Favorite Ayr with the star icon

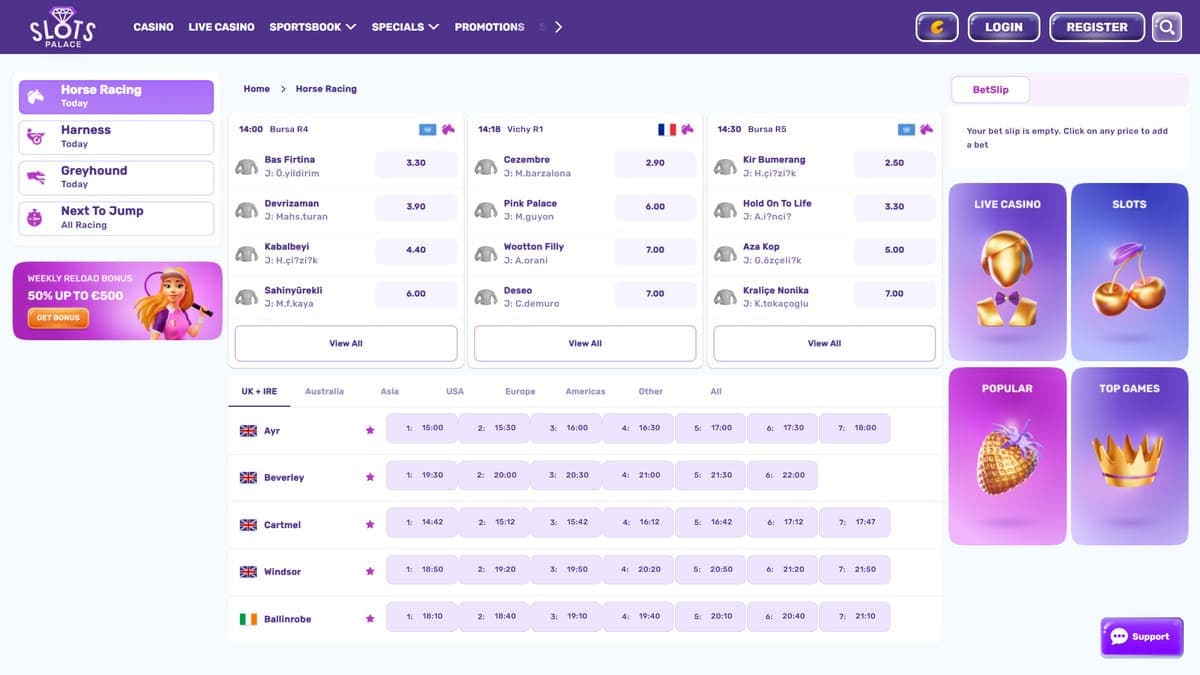click(370, 430)
